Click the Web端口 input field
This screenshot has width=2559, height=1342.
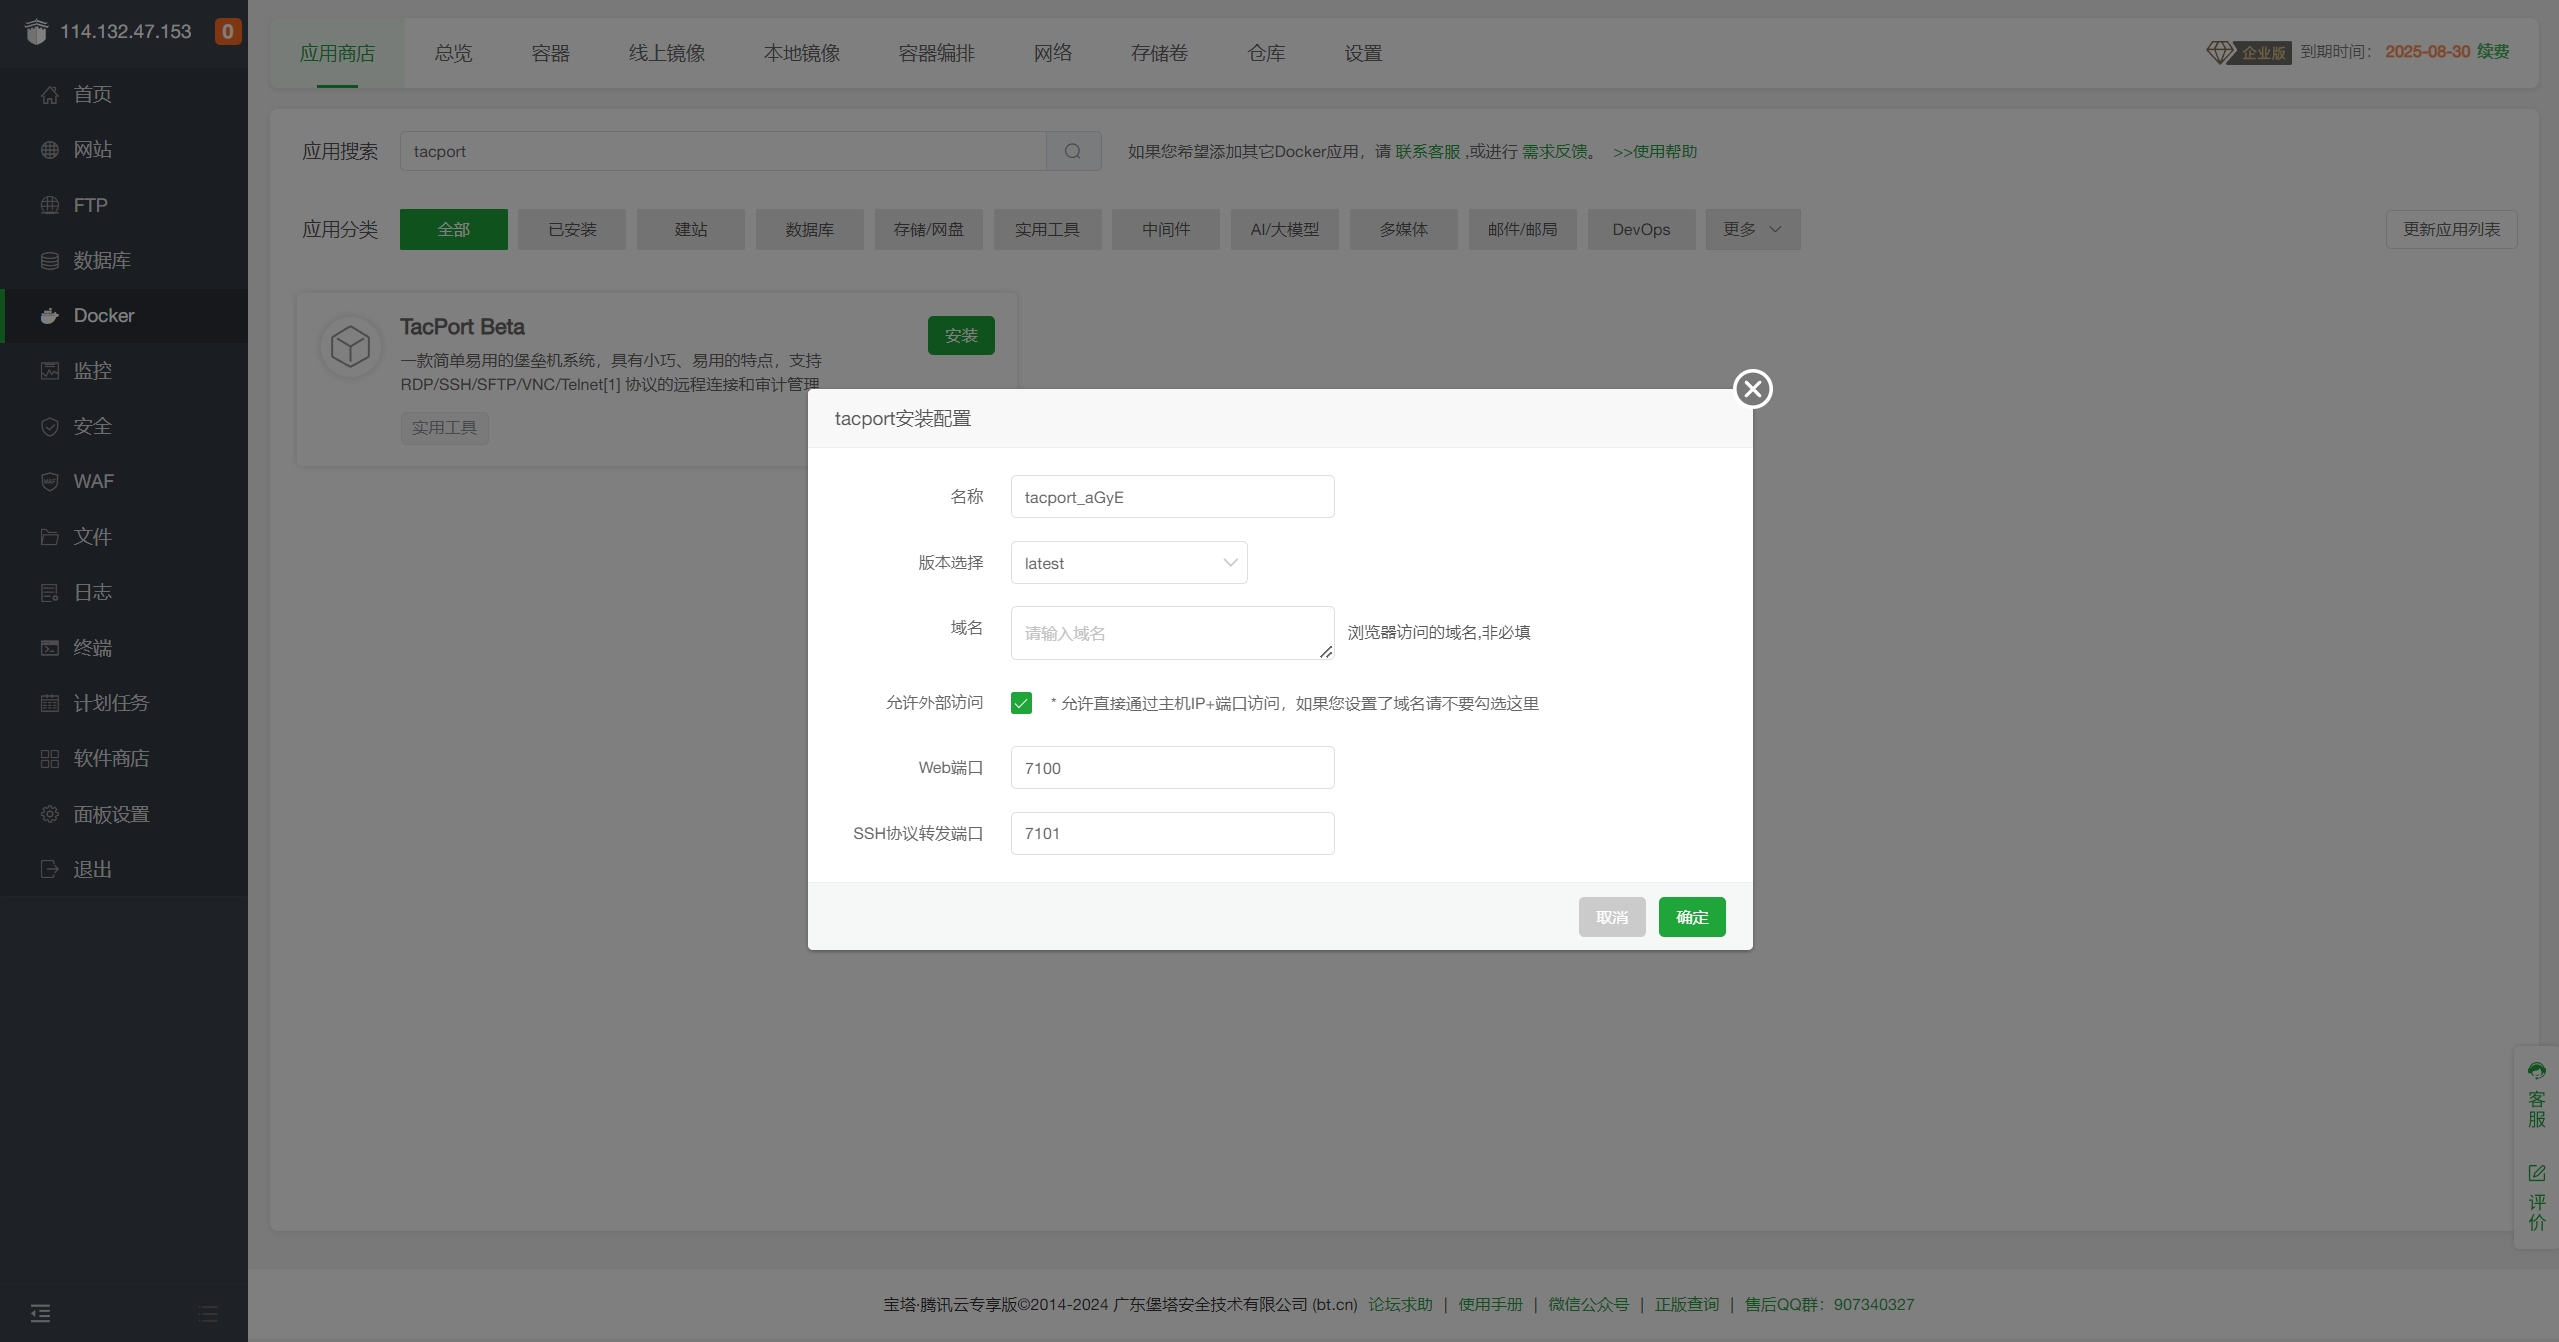1172,768
